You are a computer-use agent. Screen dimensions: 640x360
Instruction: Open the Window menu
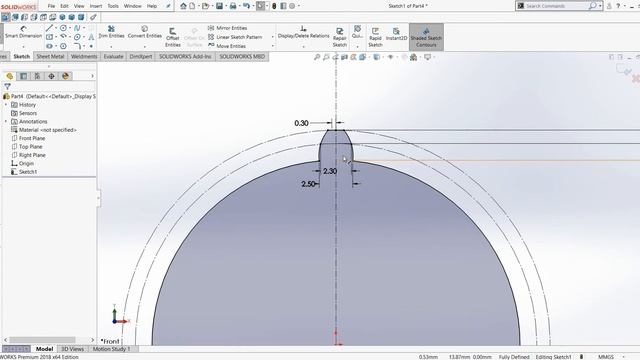tap(132, 6)
